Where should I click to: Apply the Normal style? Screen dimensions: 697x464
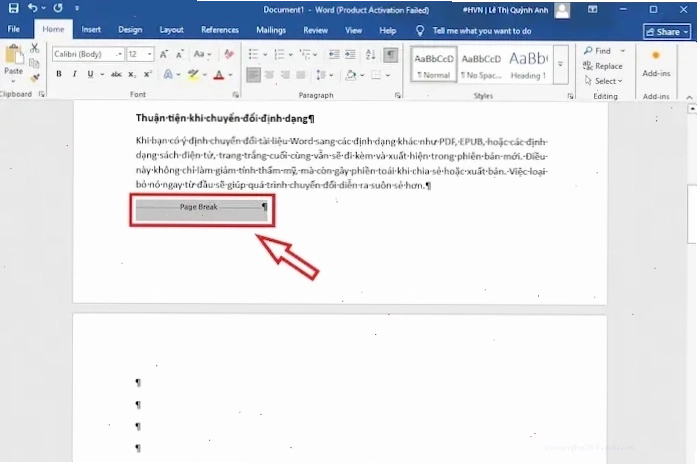pos(433,65)
